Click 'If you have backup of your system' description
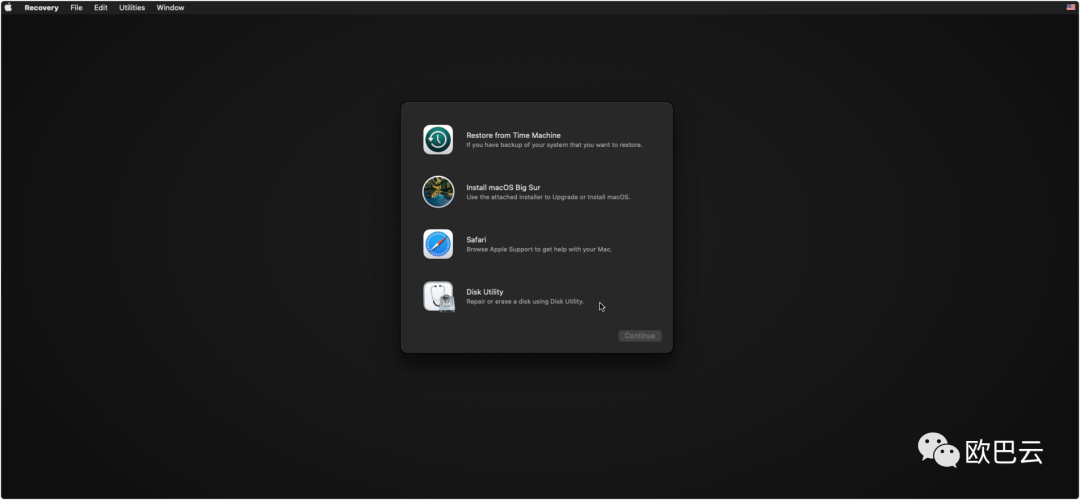 pos(554,145)
